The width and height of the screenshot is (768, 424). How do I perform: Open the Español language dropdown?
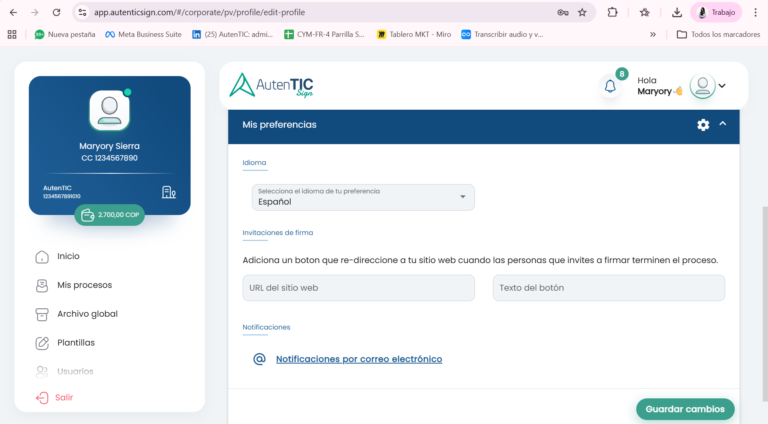[x=362, y=197]
